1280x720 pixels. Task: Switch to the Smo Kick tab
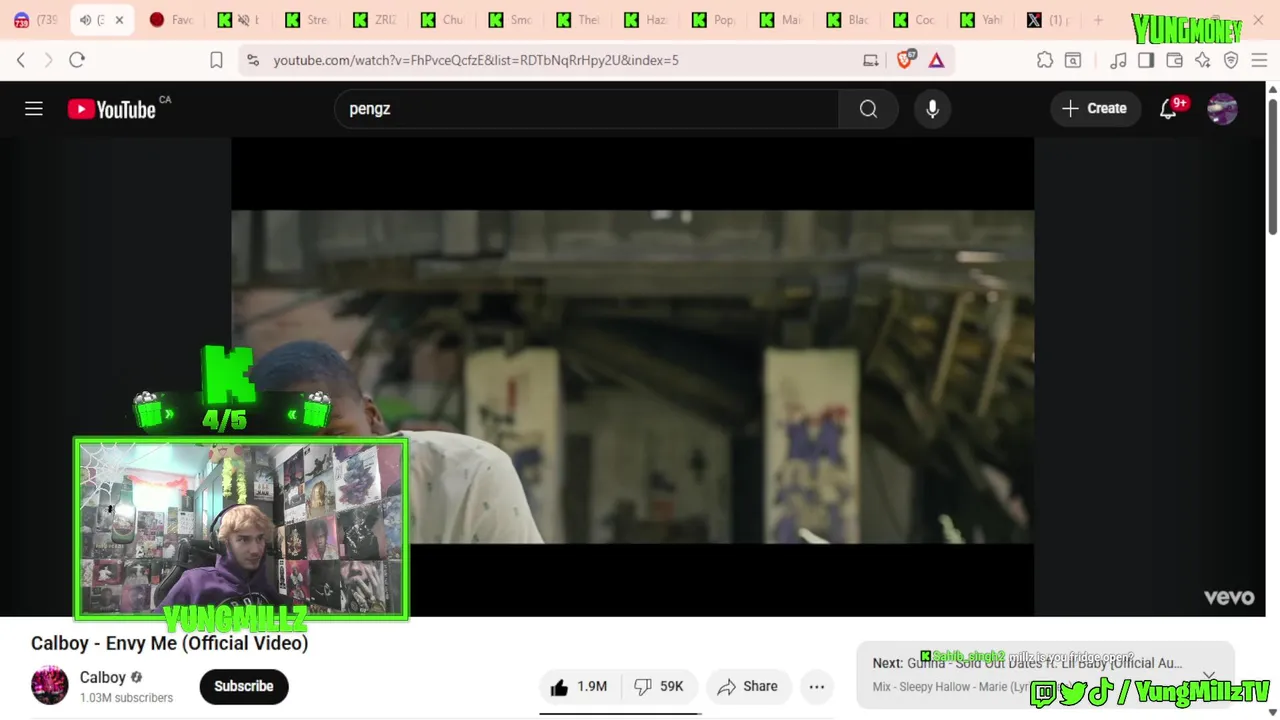point(511,20)
